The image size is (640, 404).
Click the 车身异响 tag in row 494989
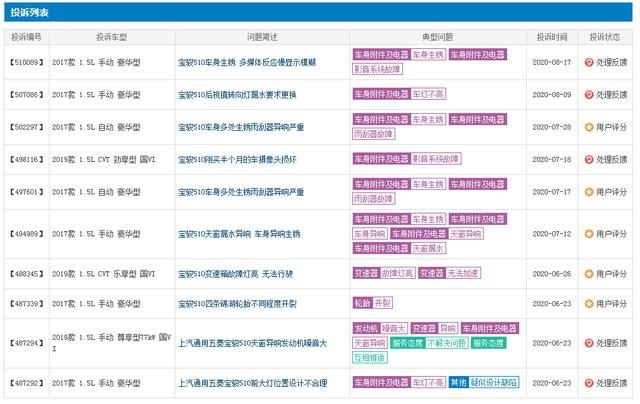370,234
